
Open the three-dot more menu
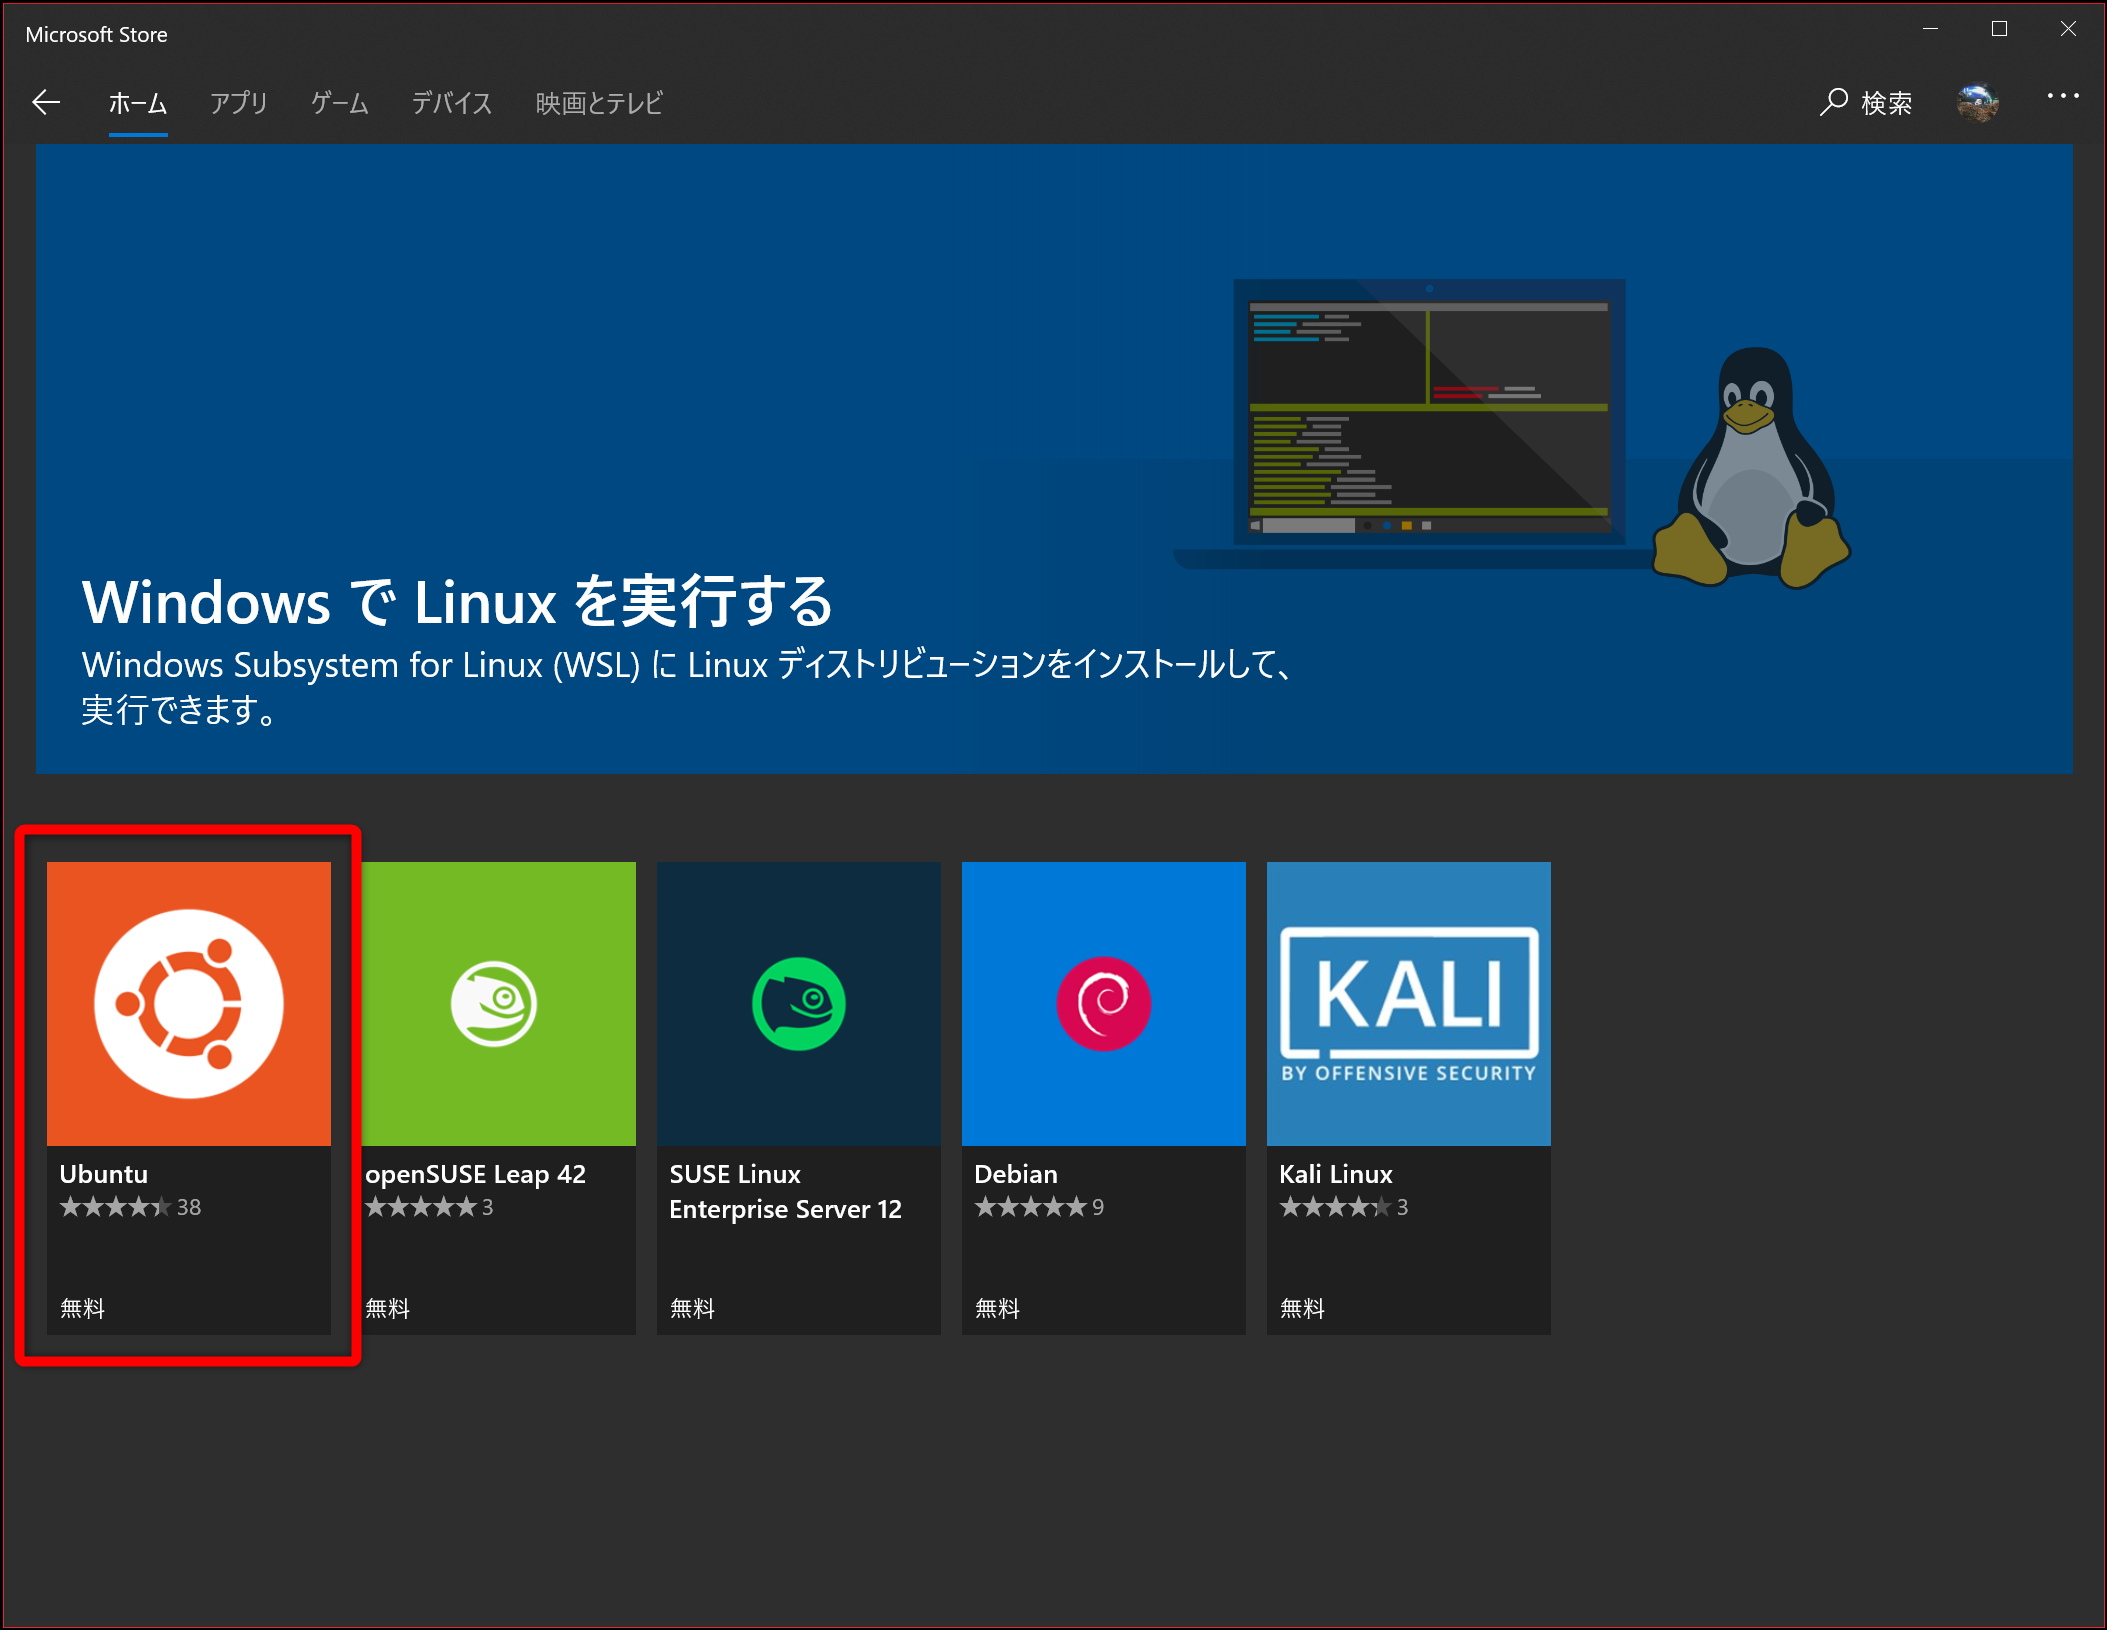[x=2062, y=97]
